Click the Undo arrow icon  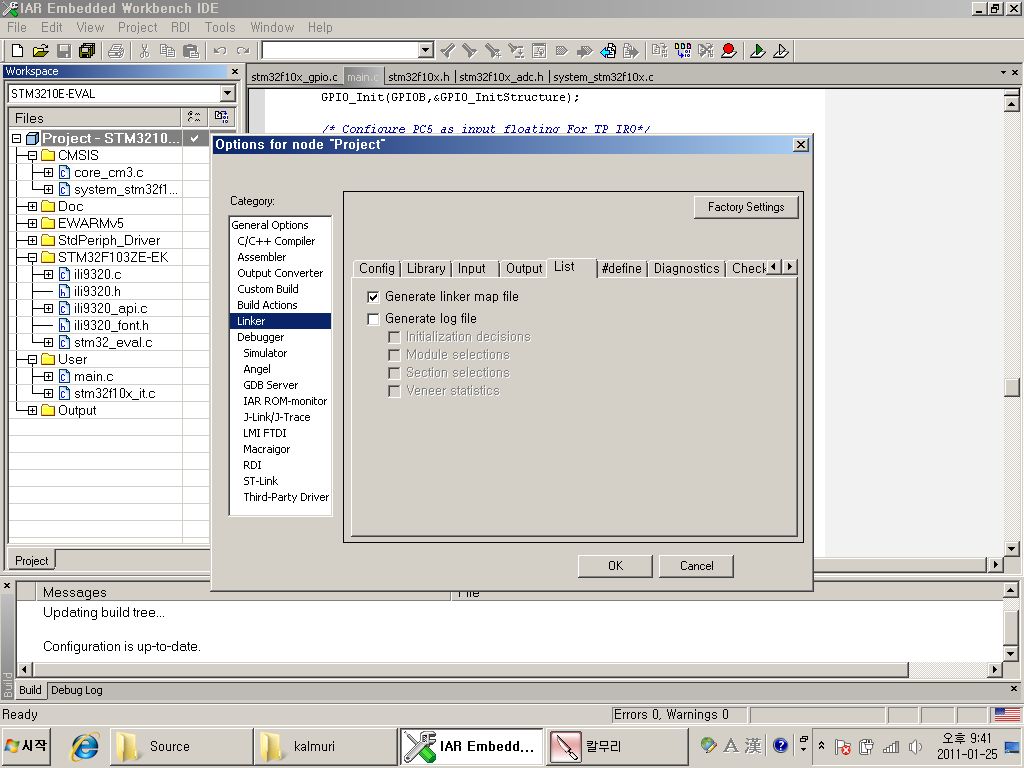coord(220,50)
